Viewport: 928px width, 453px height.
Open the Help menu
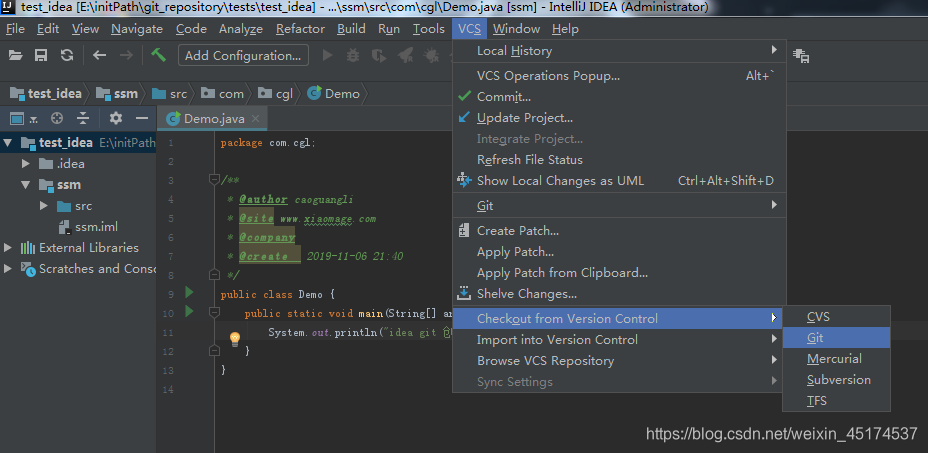[x=565, y=28]
